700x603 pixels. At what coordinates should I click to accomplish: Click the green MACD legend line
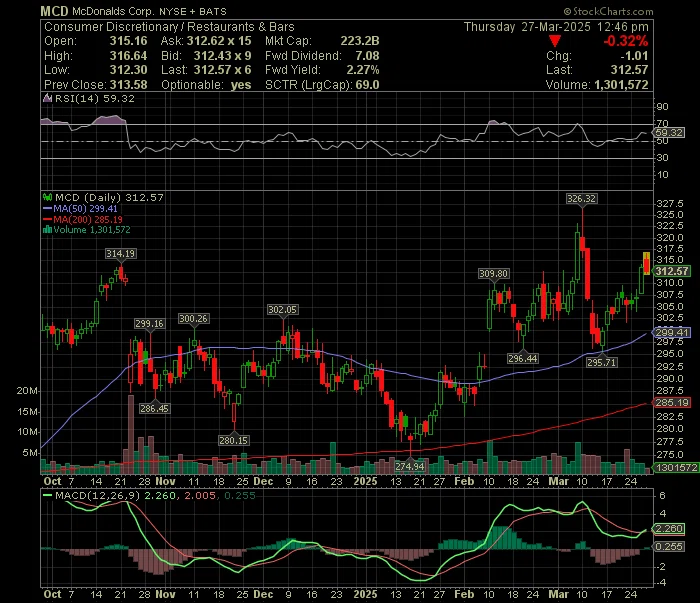tap(47, 495)
